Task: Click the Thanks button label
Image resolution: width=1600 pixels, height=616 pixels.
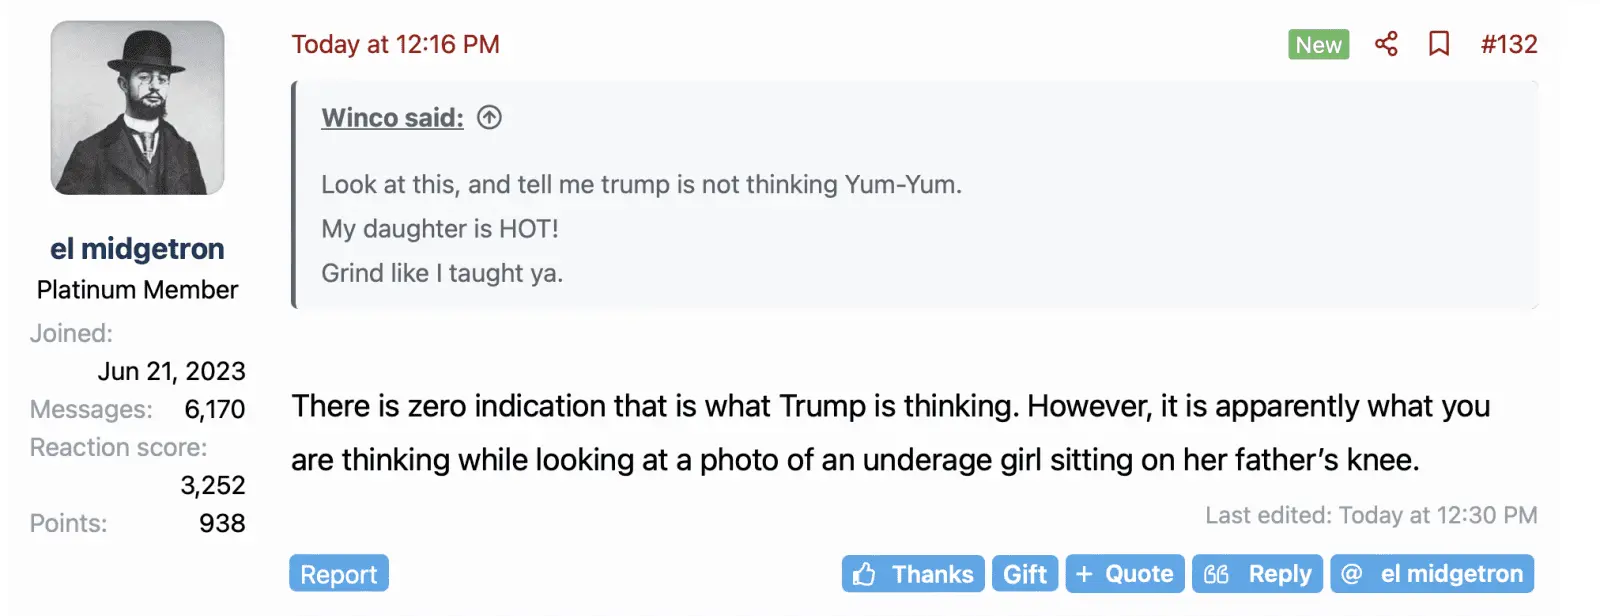Action: pyautogui.click(x=932, y=574)
